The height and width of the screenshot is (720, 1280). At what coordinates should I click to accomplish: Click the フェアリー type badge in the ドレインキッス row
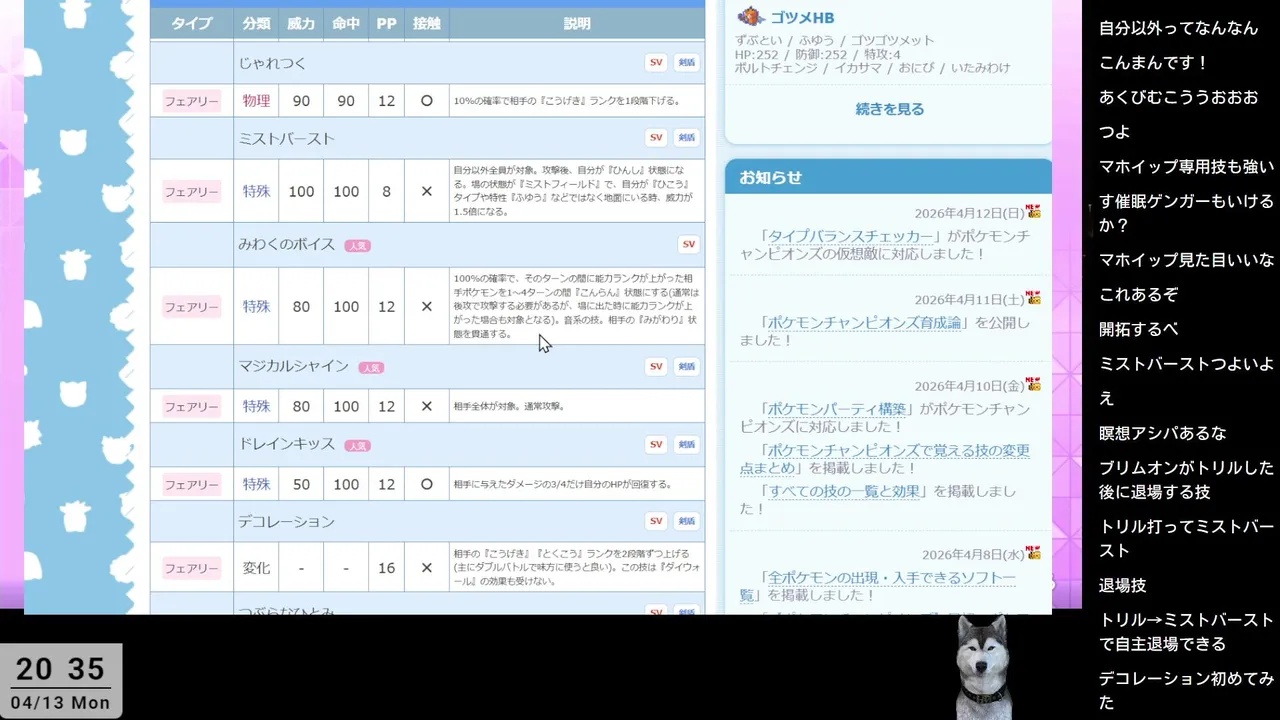click(191, 485)
